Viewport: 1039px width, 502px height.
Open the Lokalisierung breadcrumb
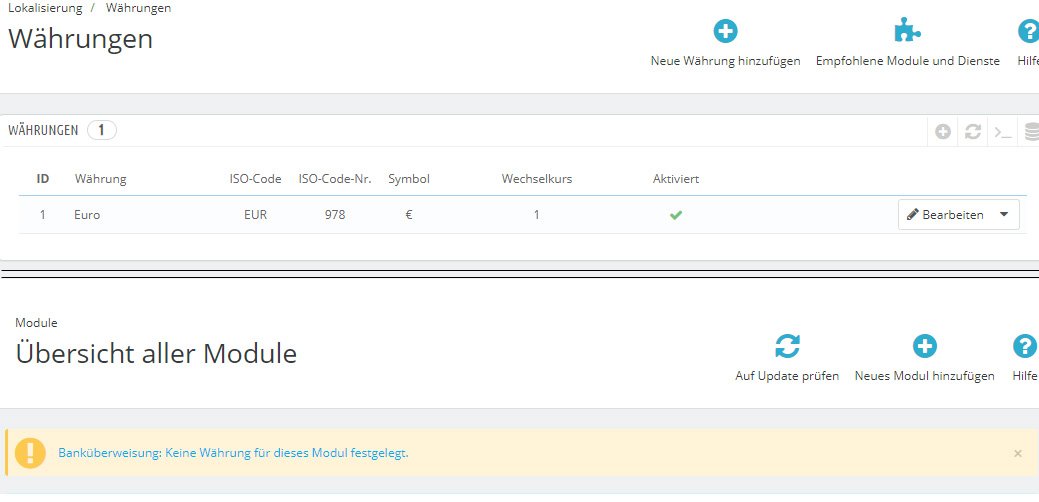click(45, 9)
